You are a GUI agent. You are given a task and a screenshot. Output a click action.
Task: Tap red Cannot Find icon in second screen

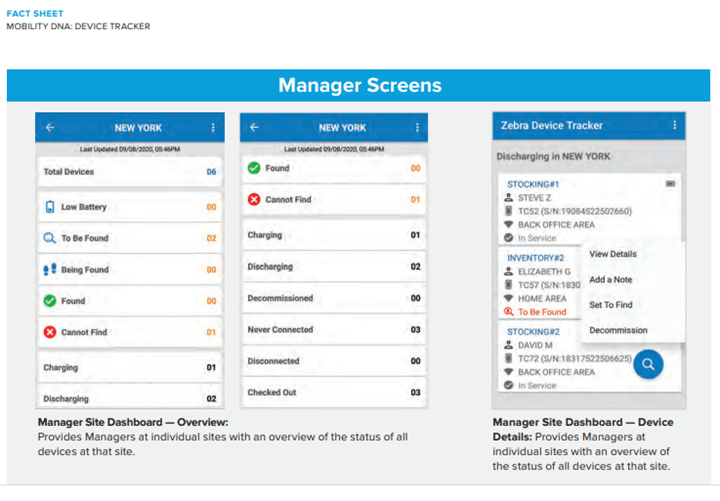254,199
